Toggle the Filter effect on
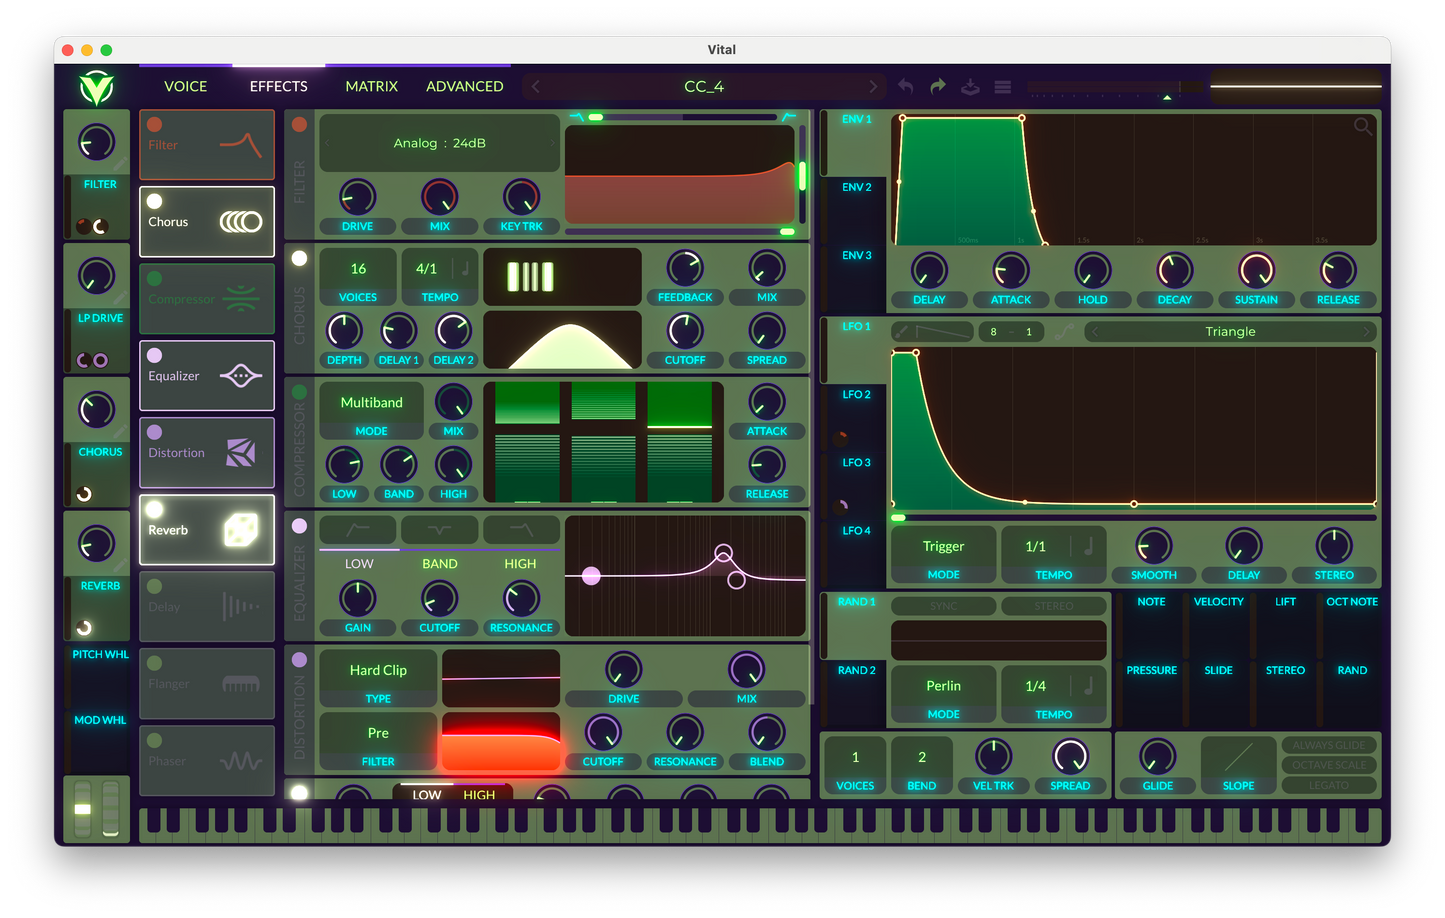The width and height of the screenshot is (1445, 918). pyautogui.click(x=155, y=125)
